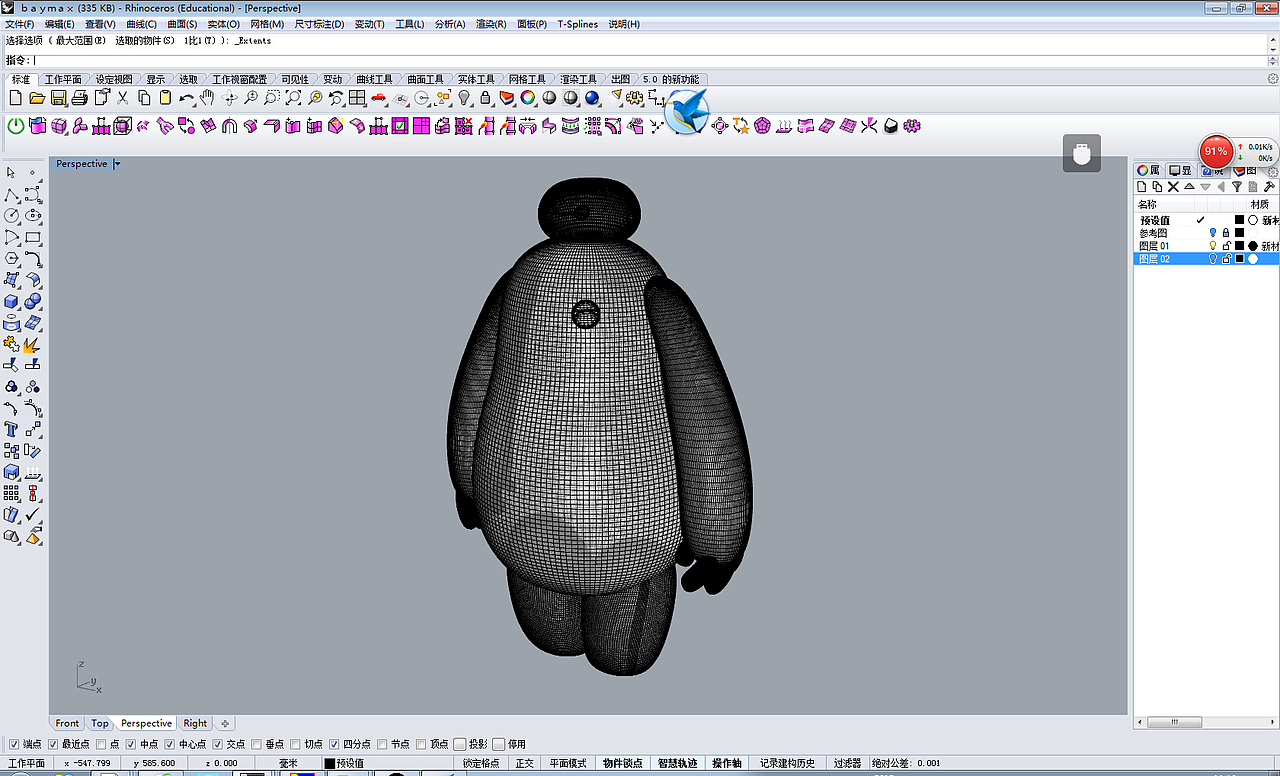Switch to the Right viewport tab
Image resolution: width=1280 pixels, height=776 pixels.
click(195, 723)
